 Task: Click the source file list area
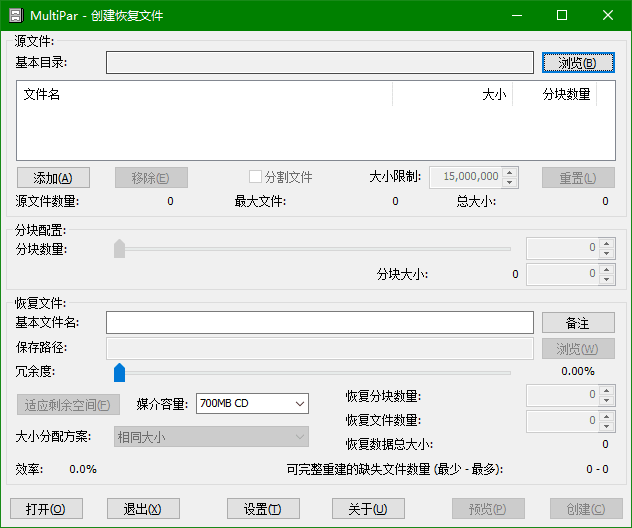pyautogui.click(x=315, y=132)
